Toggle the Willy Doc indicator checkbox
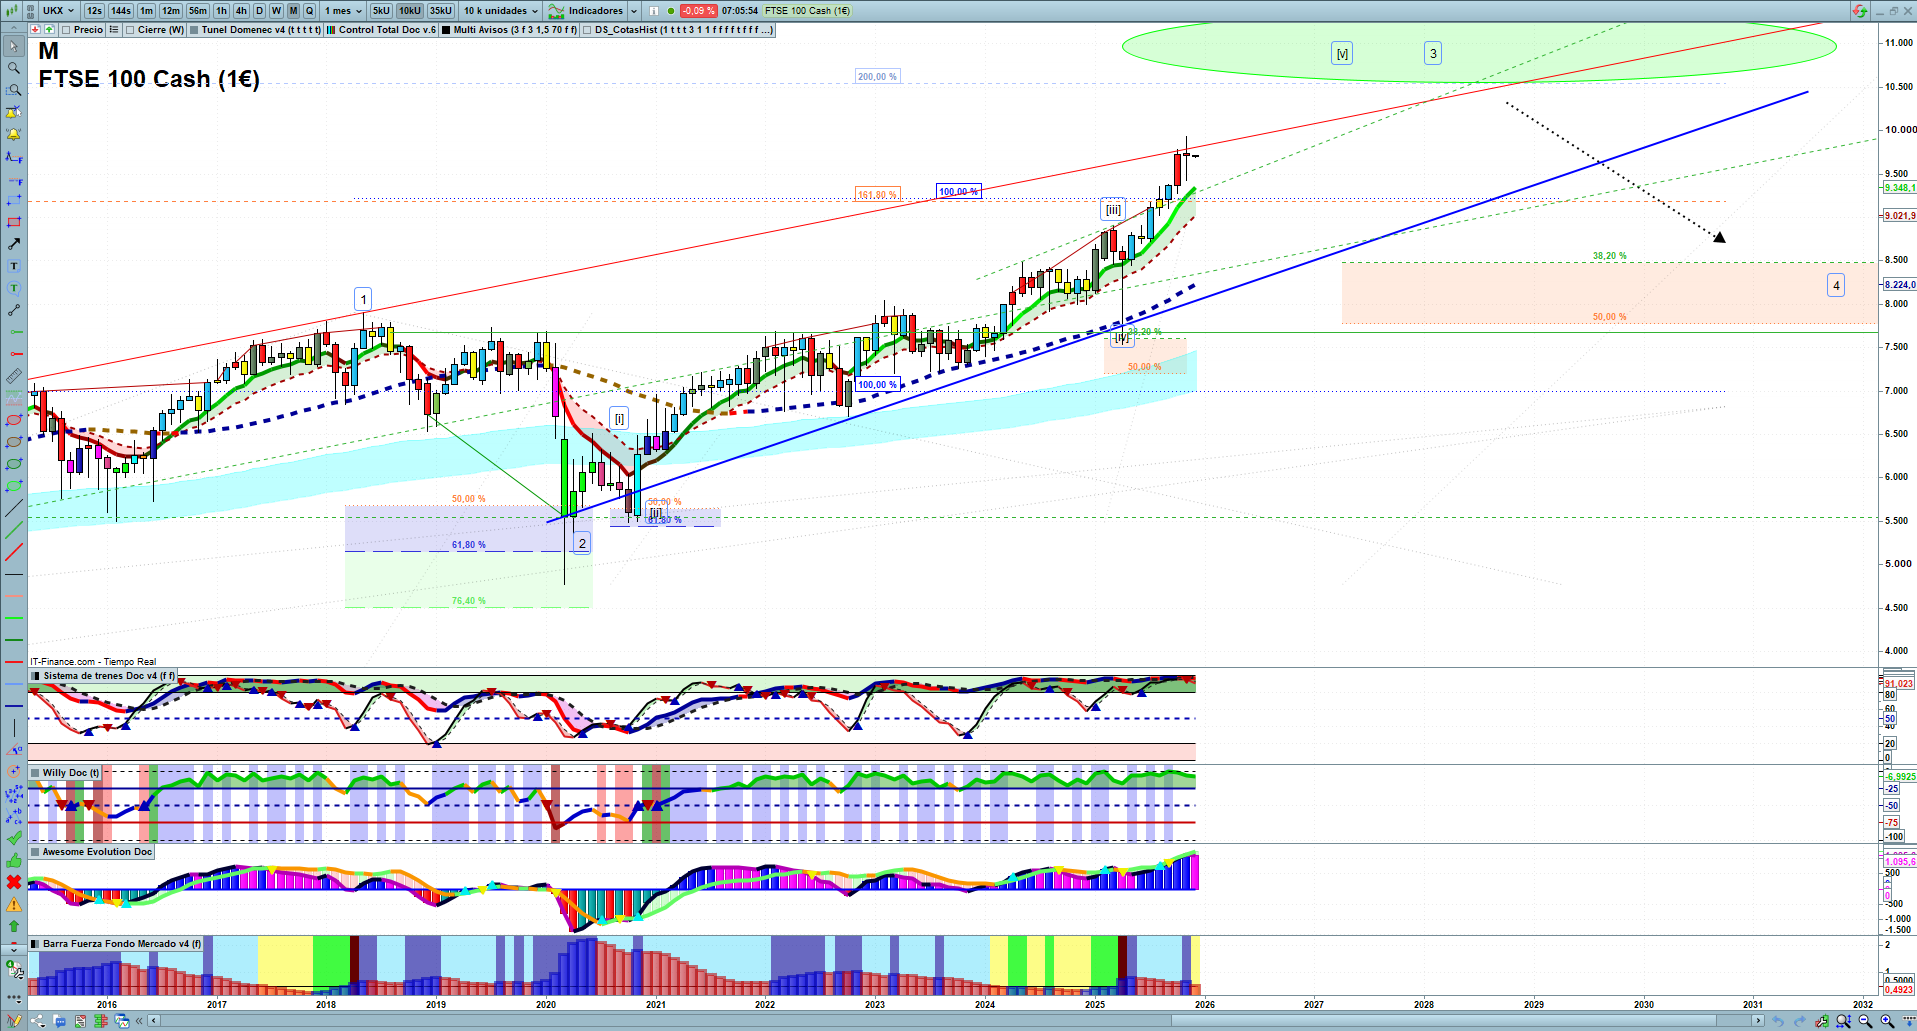The width and height of the screenshot is (1917, 1031). (36, 773)
